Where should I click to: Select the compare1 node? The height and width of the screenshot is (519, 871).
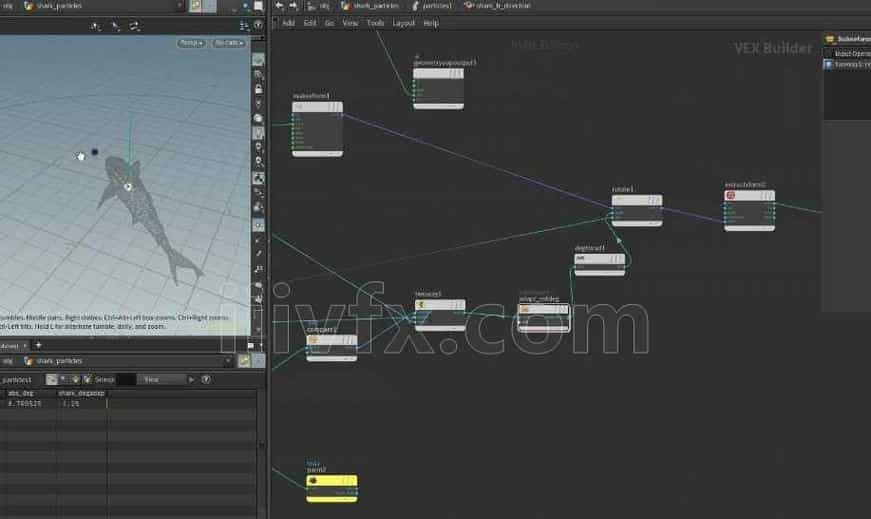tap(332, 347)
